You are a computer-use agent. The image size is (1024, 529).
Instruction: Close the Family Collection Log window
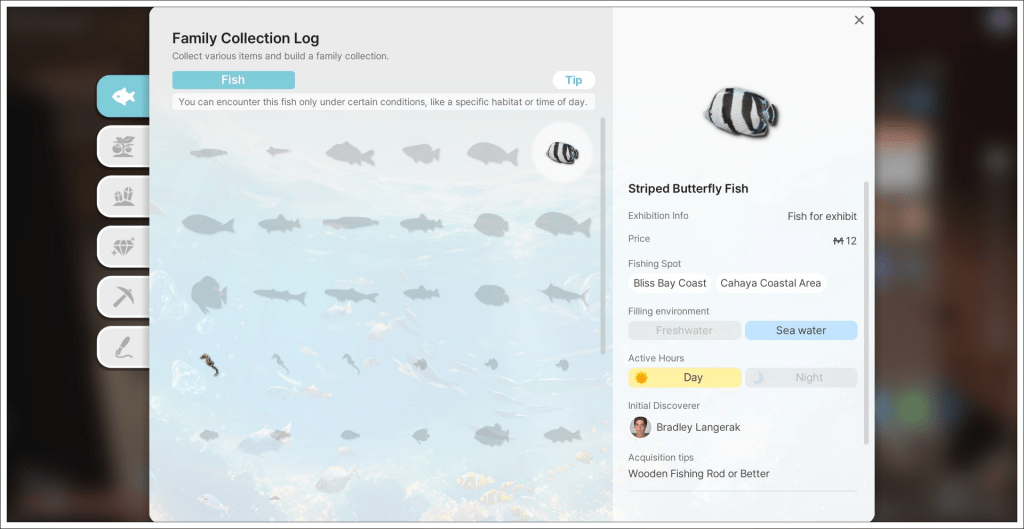point(859,20)
